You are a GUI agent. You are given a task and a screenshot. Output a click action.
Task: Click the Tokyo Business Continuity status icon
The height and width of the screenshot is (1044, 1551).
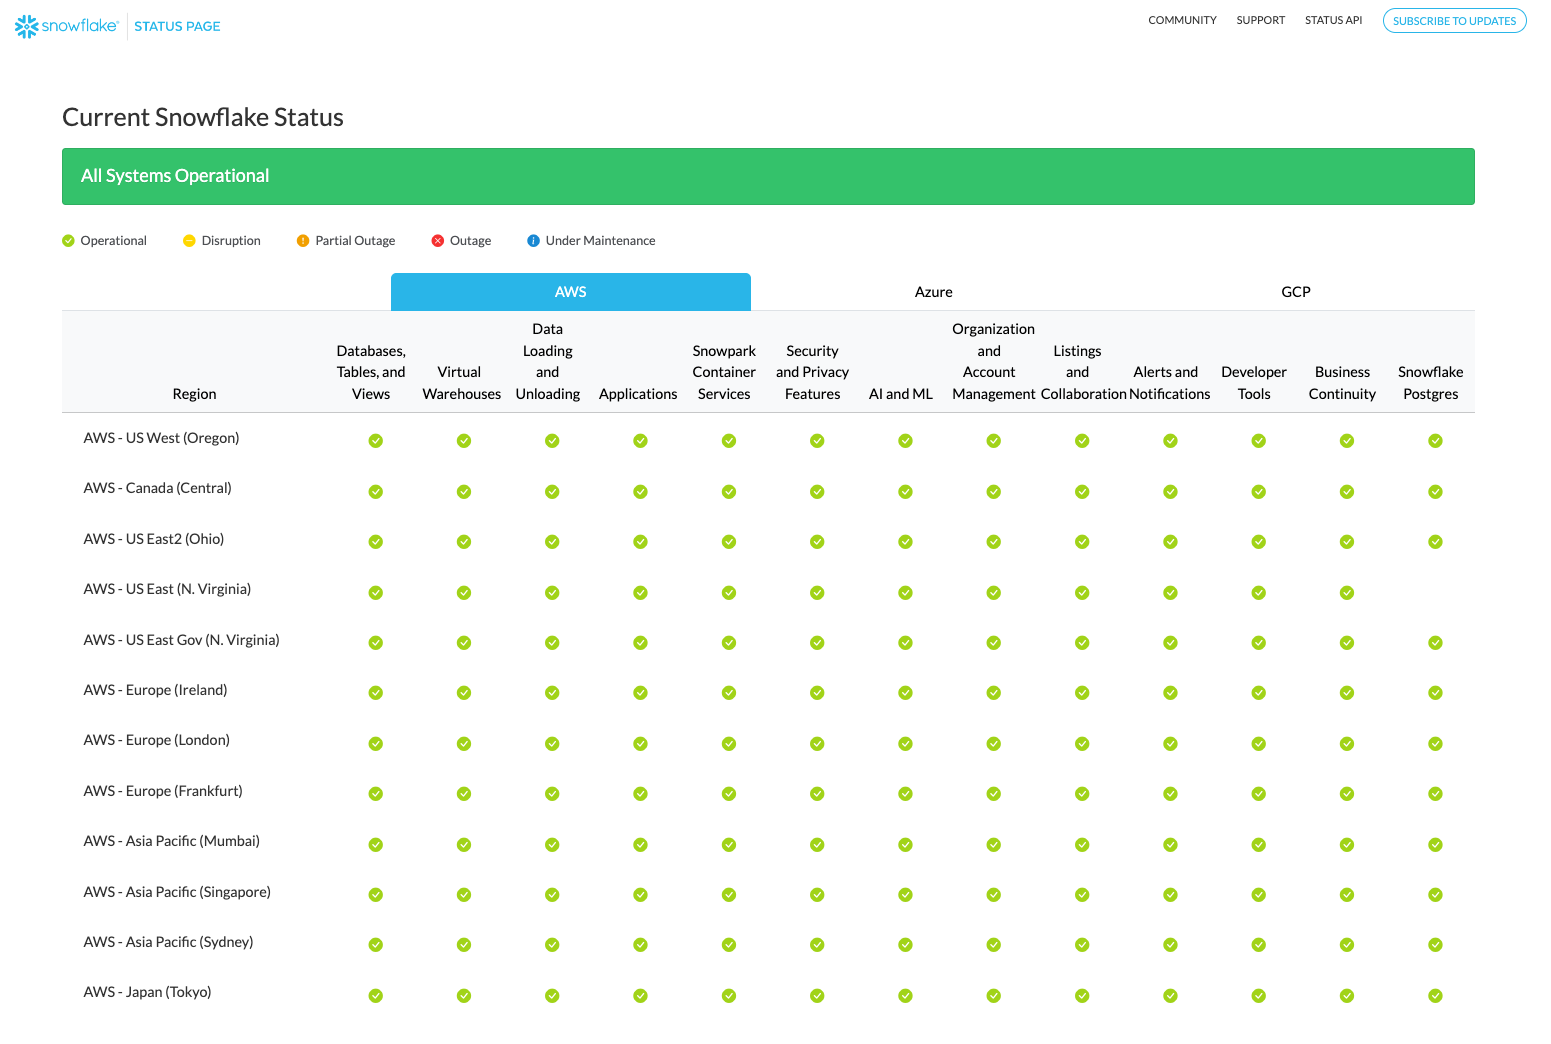[1347, 996]
